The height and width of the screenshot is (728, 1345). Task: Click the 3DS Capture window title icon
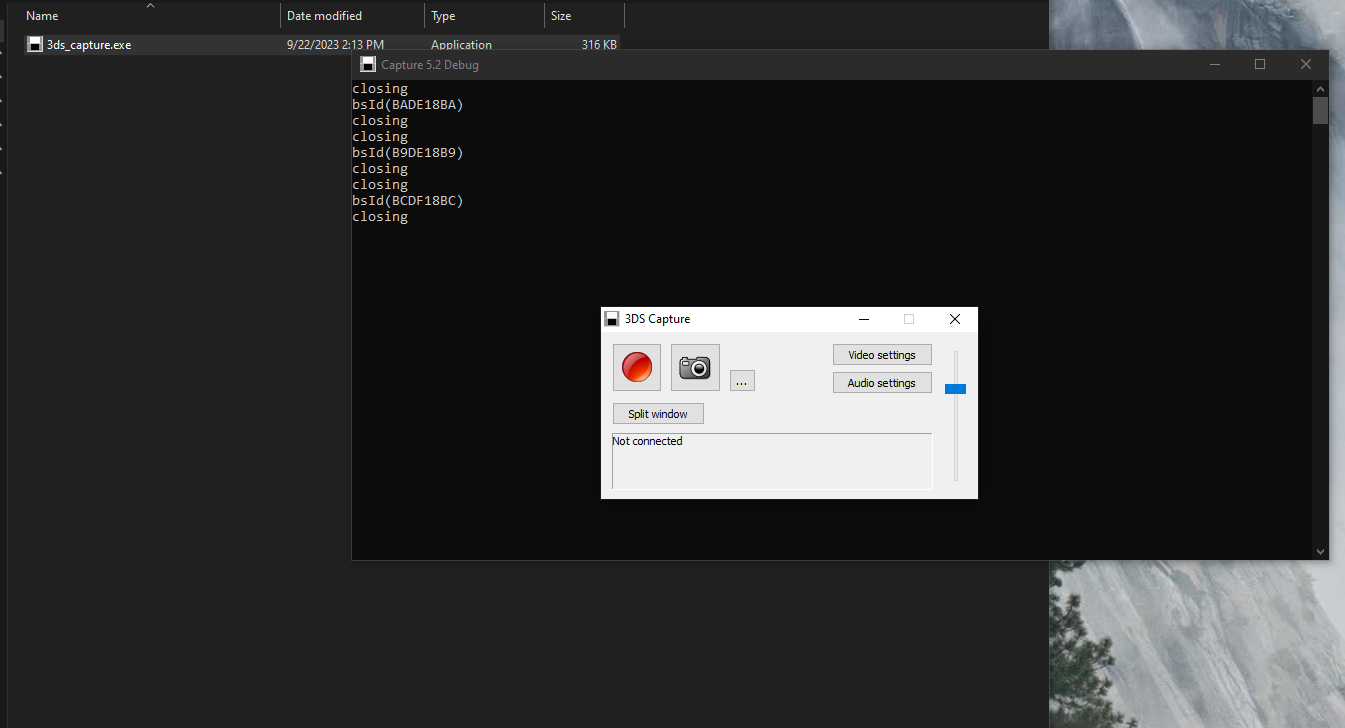click(612, 319)
